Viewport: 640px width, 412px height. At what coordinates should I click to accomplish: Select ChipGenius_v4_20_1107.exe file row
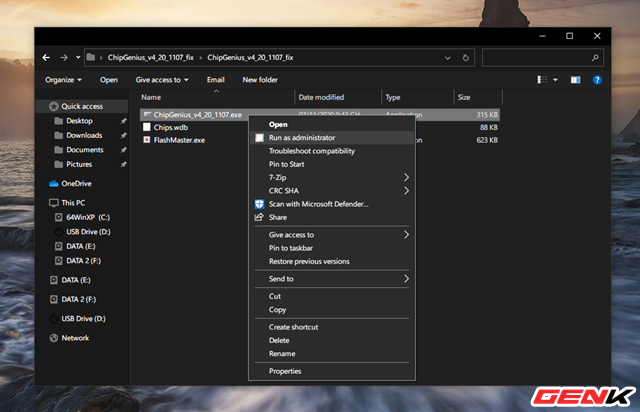[320, 115]
